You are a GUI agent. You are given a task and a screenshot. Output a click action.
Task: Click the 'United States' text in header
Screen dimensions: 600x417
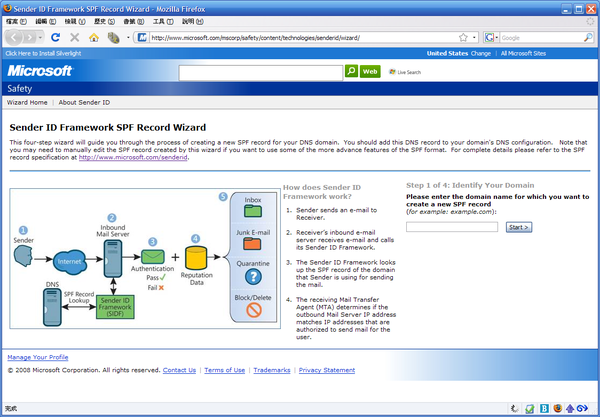pyautogui.click(x=447, y=54)
